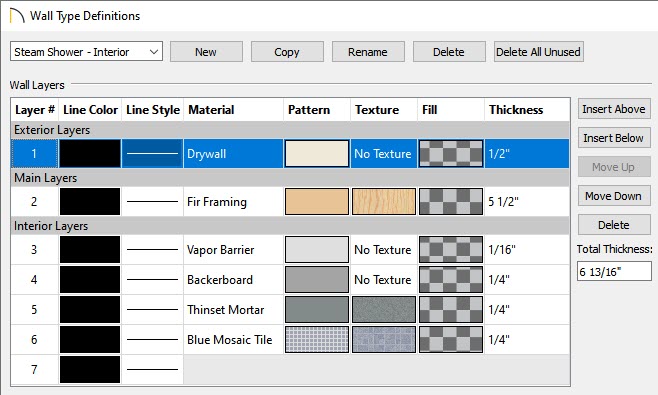Click the New button
This screenshot has width=658, height=395.
pos(206,52)
